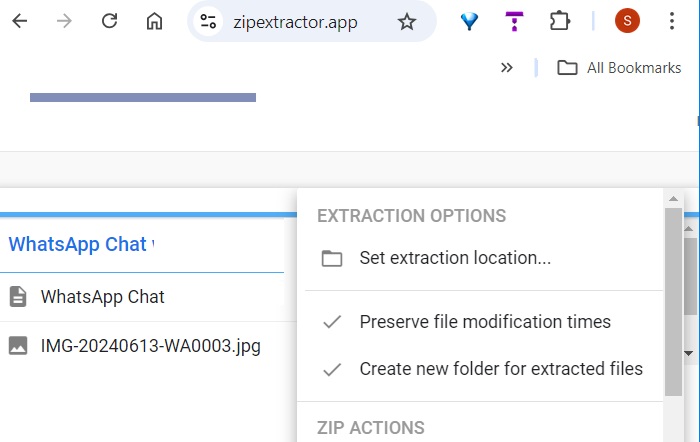
Task: Open the profile S avatar
Action: [627, 21]
